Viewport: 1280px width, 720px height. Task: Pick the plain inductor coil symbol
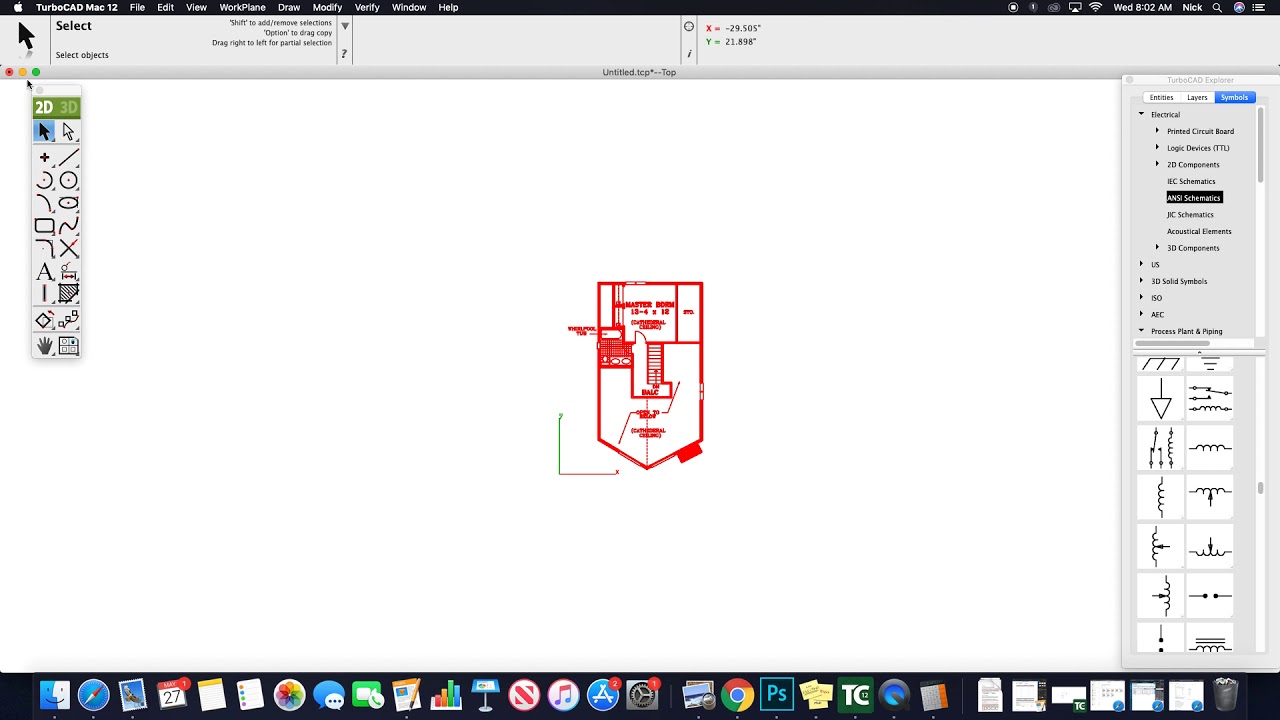pyautogui.click(x=1210, y=448)
